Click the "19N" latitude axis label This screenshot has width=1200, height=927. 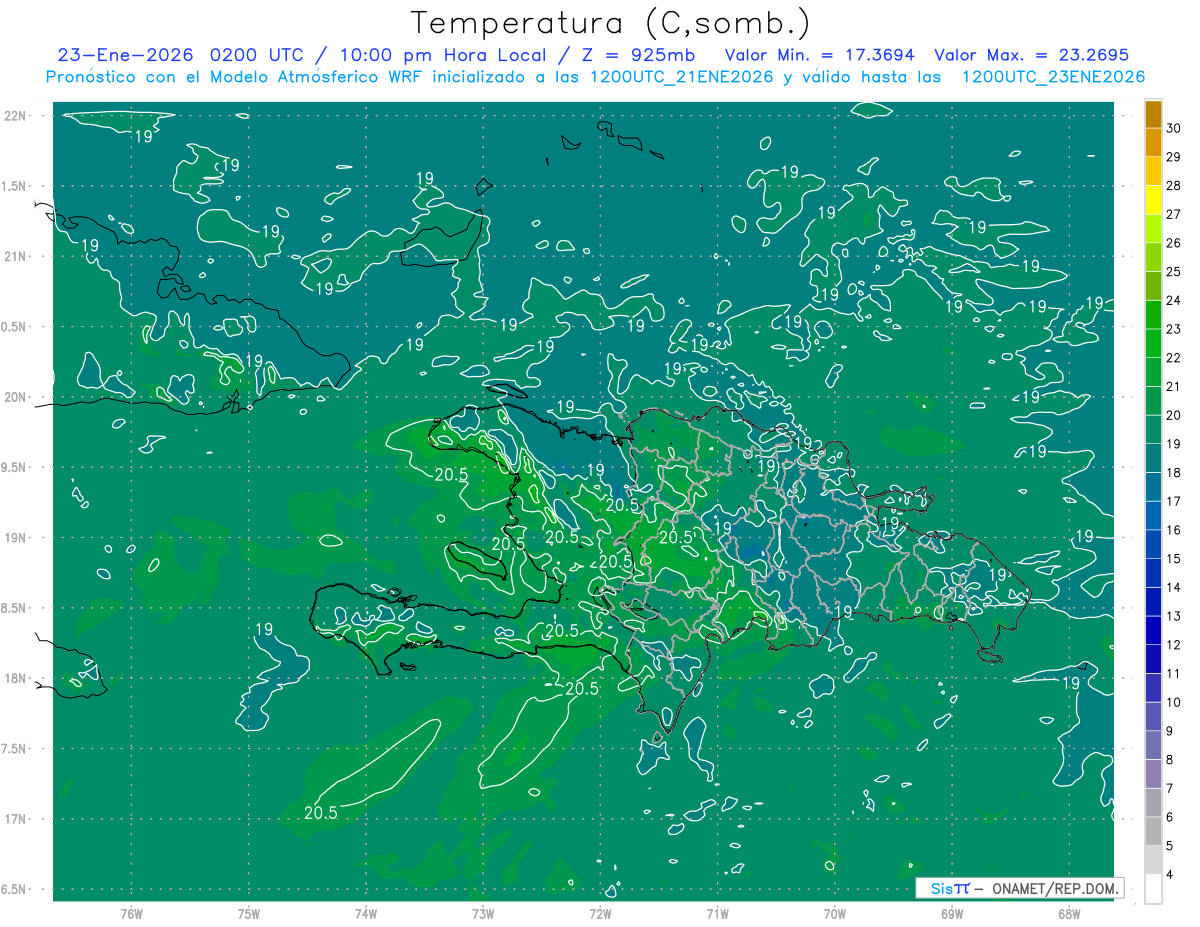pos(15,538)
